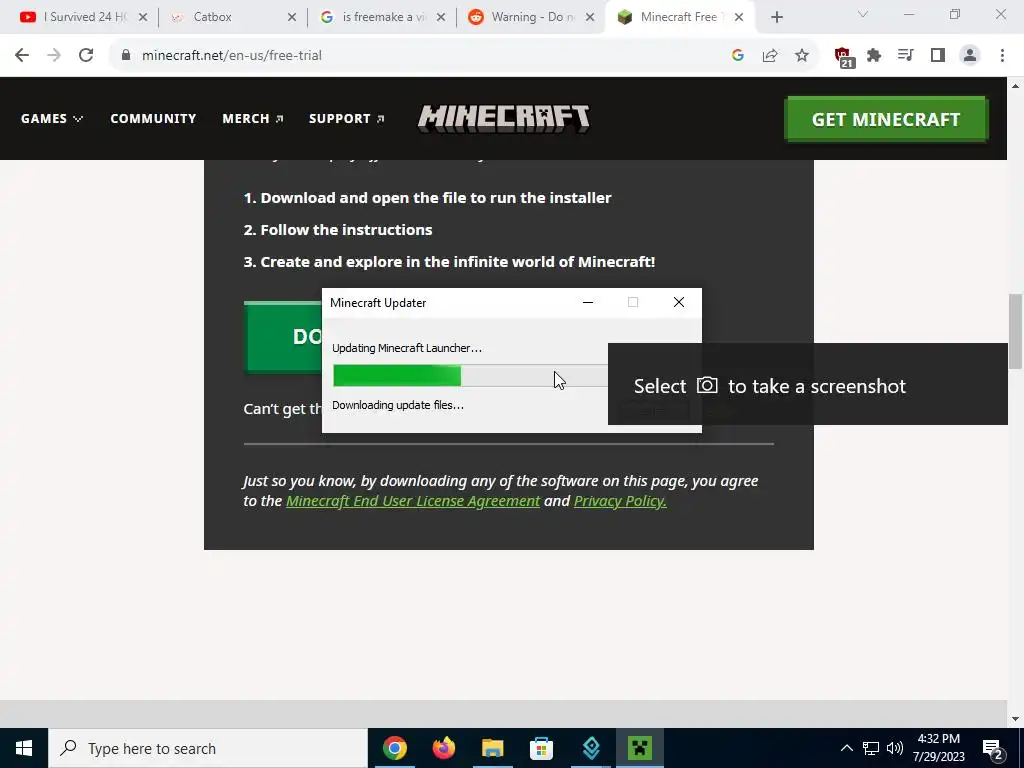
Task: Click the Chrome back arrow
Action: 22,56
